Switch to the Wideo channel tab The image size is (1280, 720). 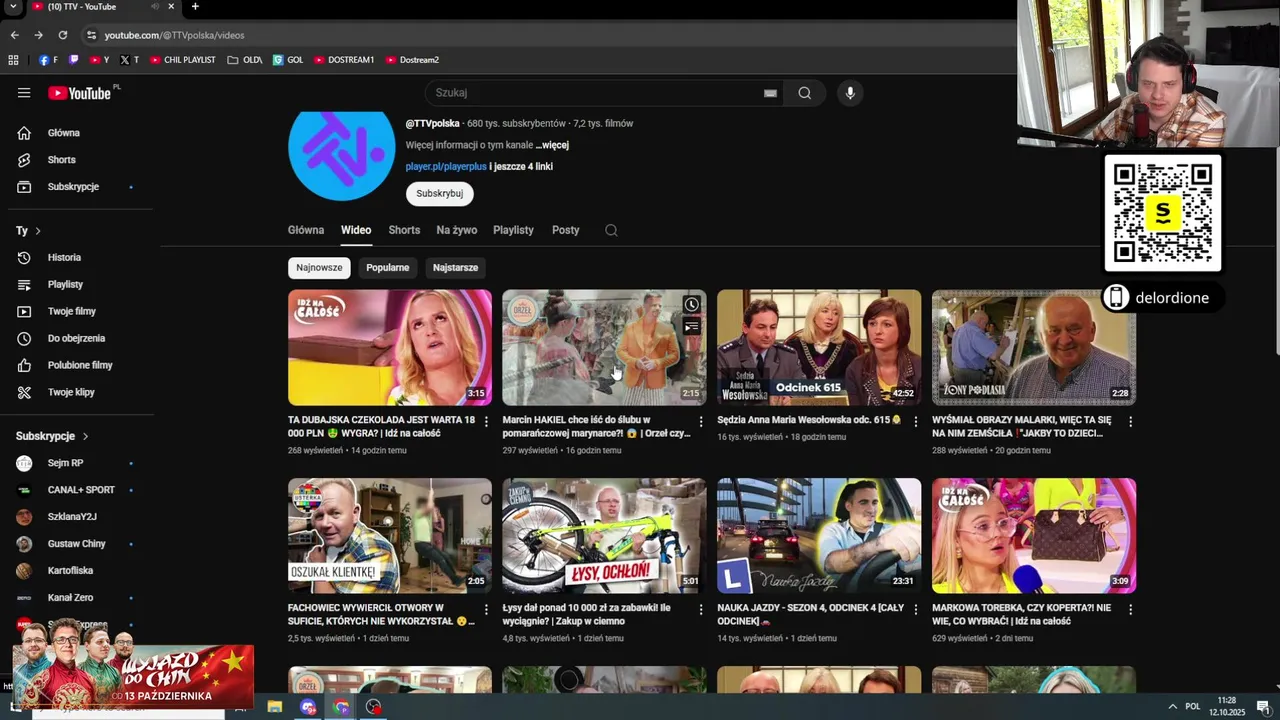tap(356, 230)
